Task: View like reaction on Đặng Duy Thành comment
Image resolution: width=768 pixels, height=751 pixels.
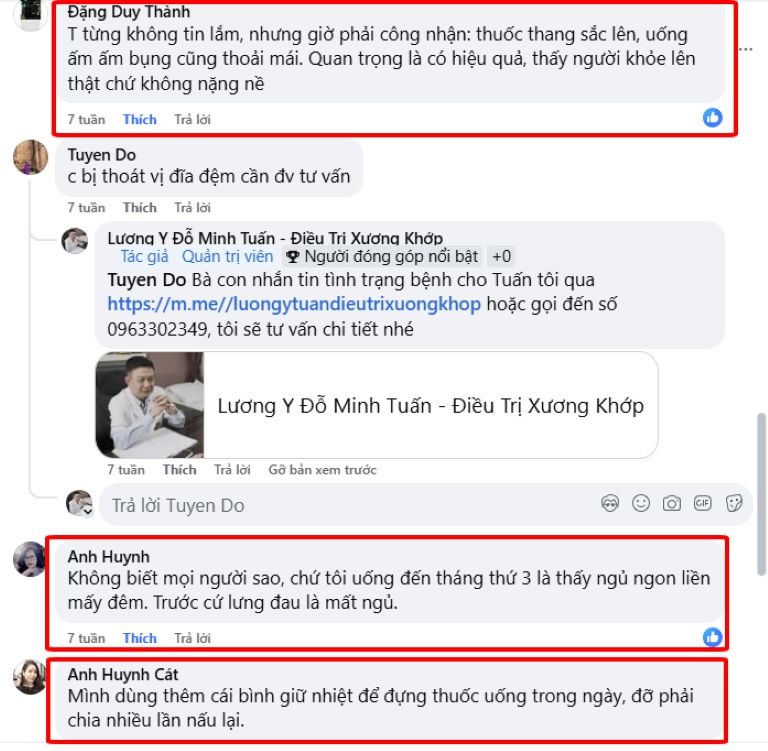Action: pyautogui.click(x=712, y=118)
